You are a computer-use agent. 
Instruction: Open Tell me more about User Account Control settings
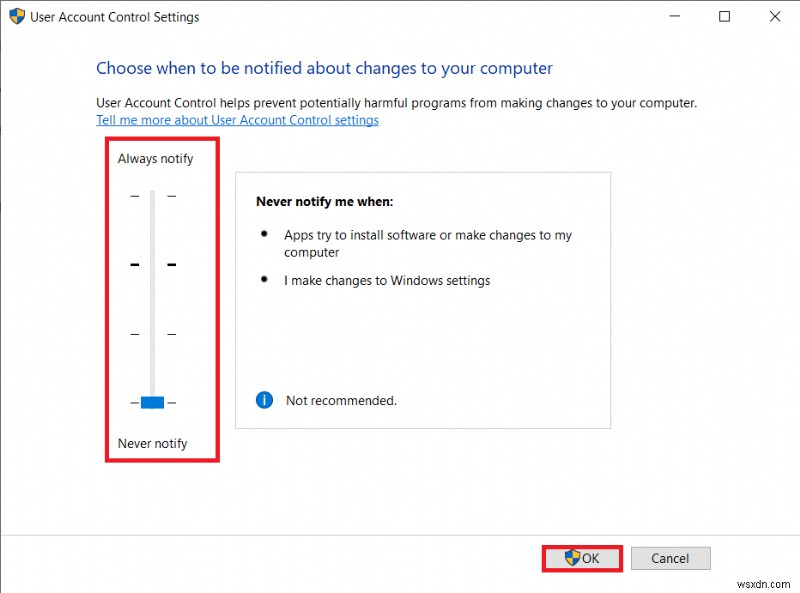pos(237,120)
